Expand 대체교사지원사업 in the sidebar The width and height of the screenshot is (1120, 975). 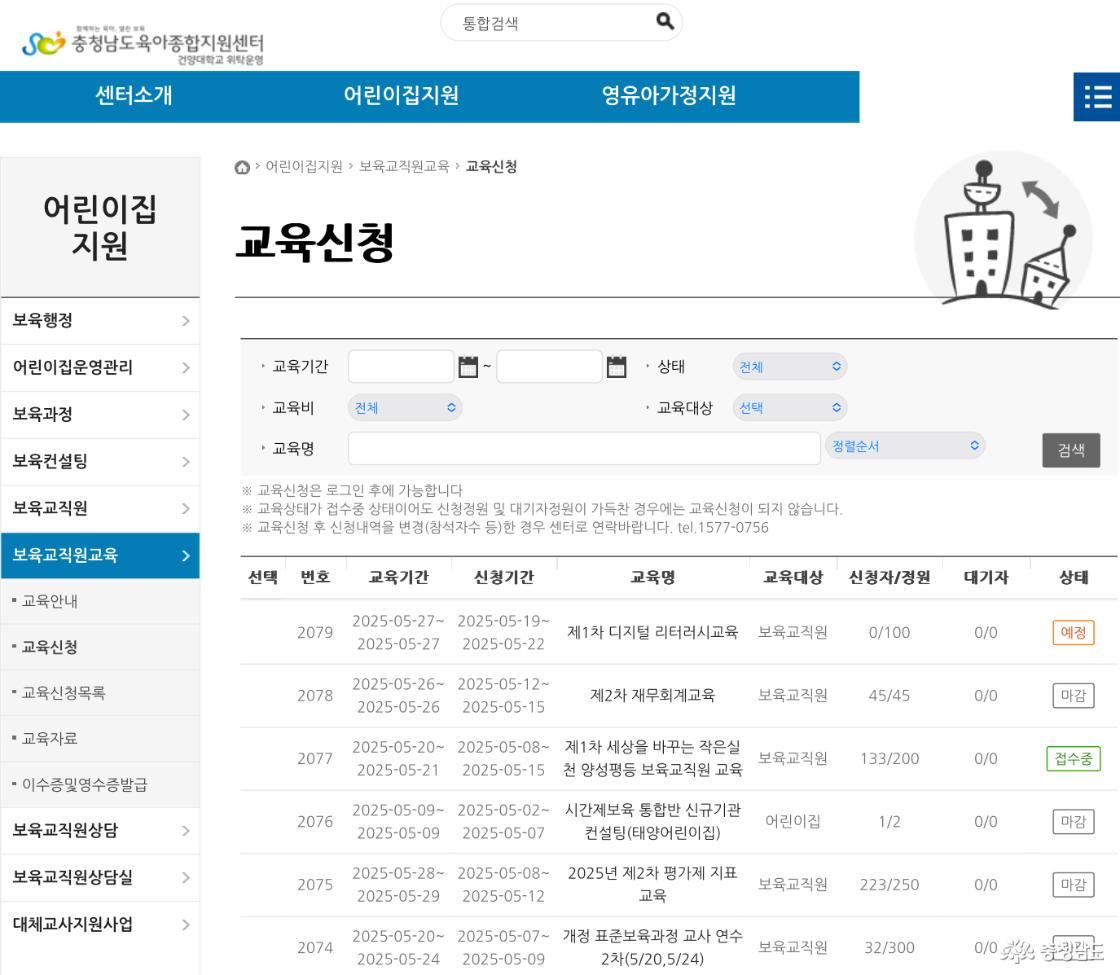[x=101, y=925]
